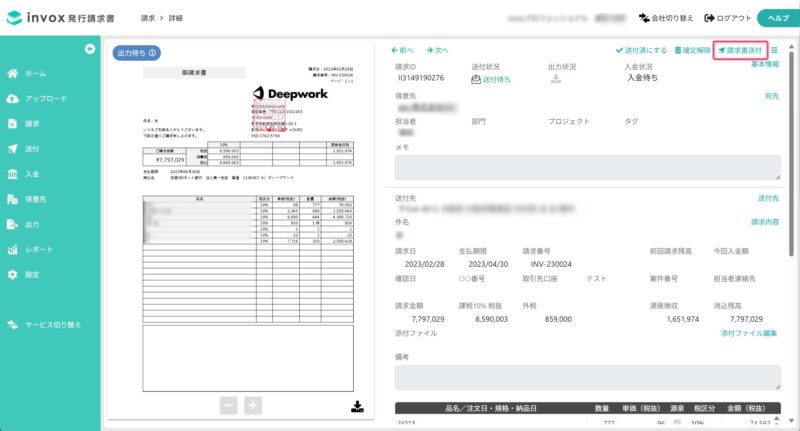Click the 添付ファイル編集 link
800x431 pixels.
pos(748,333)
